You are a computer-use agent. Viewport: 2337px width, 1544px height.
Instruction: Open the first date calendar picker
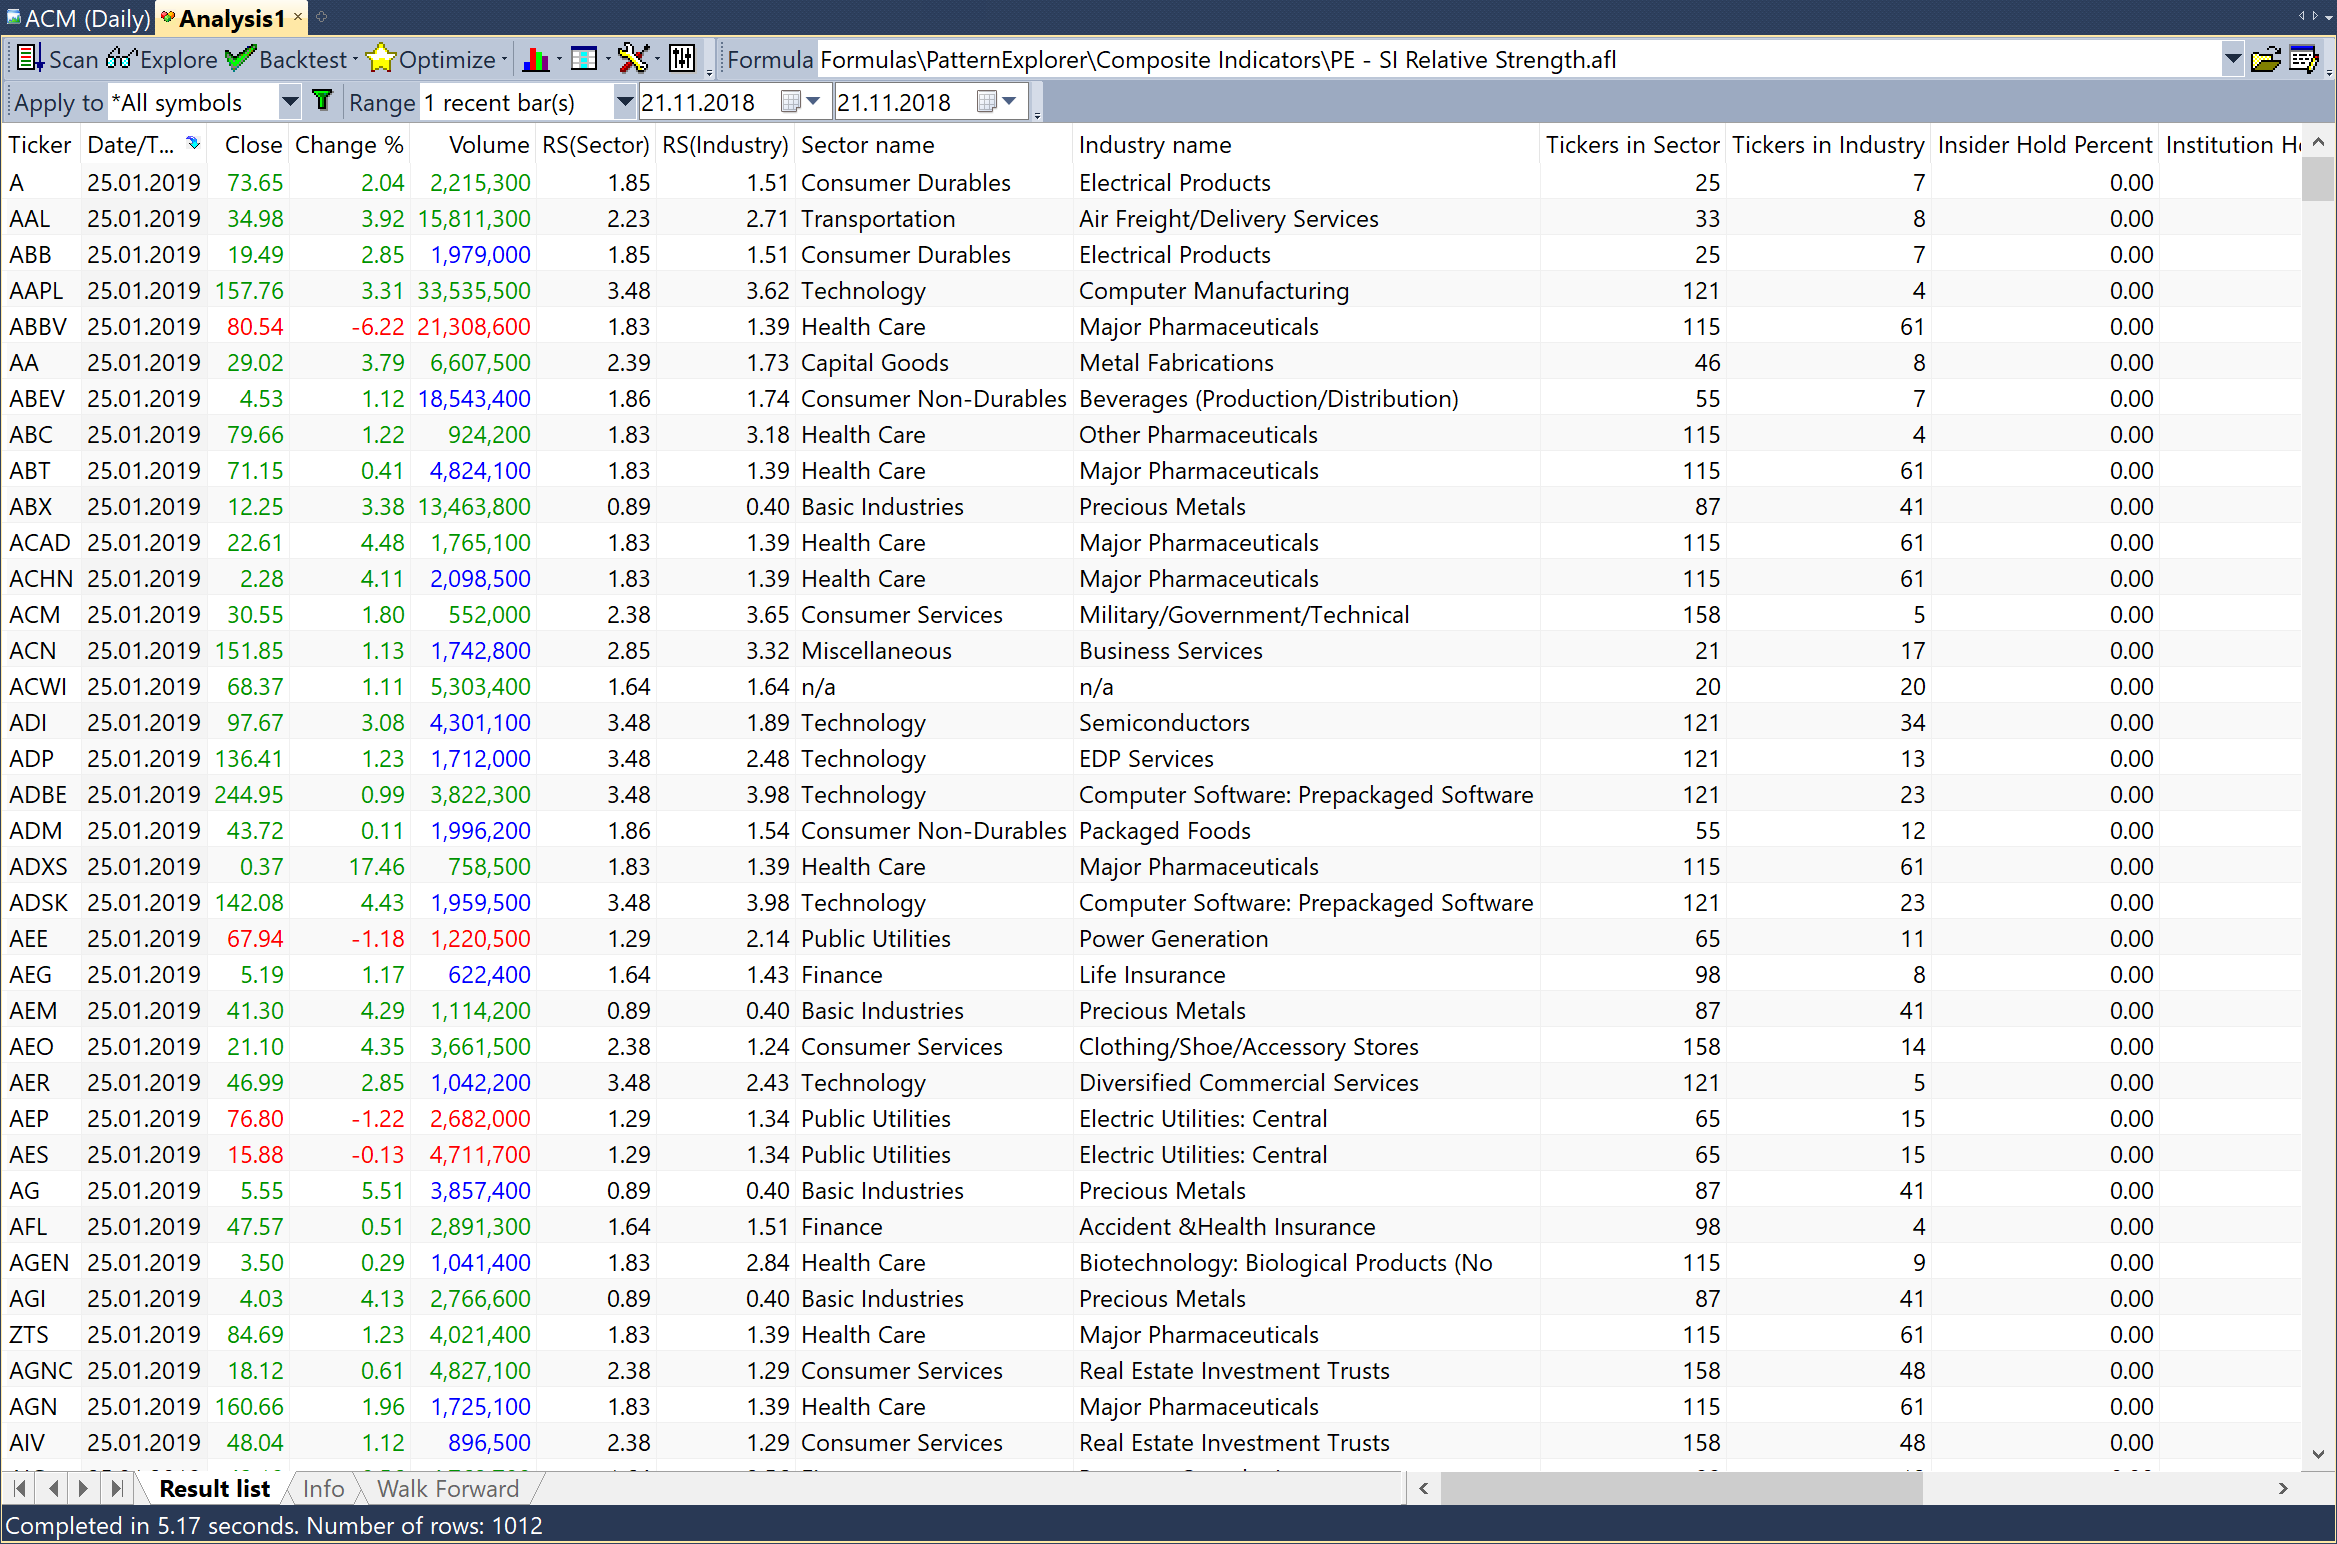click(791, 101)
